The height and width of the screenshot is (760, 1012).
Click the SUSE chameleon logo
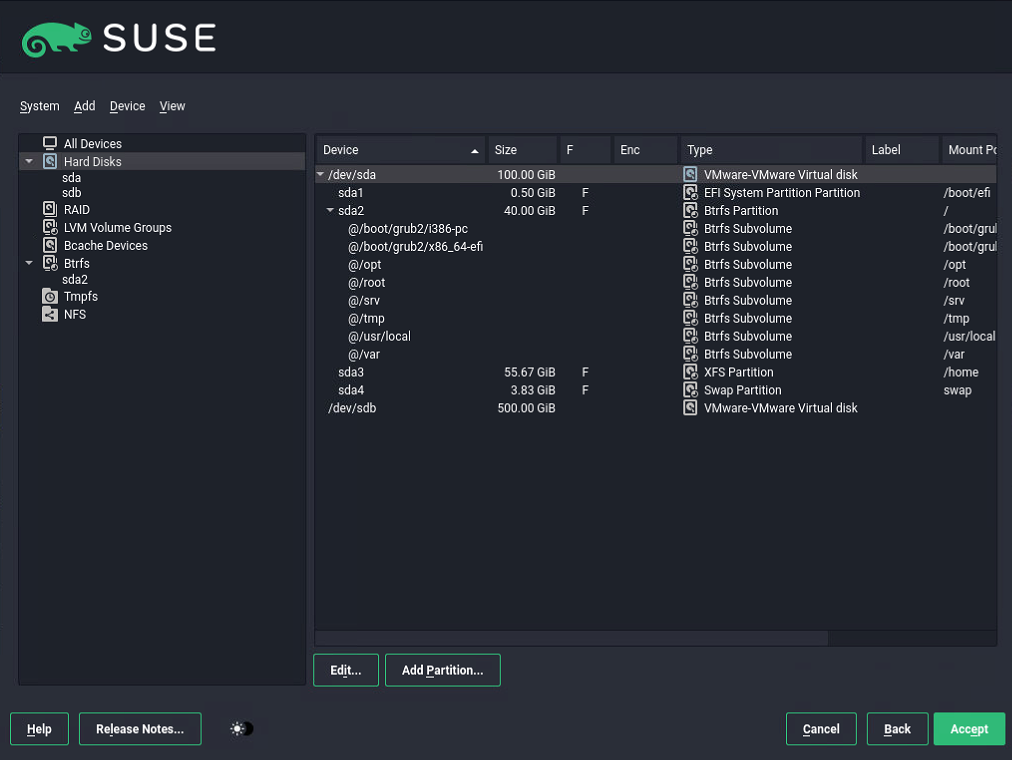pos(57,39)
